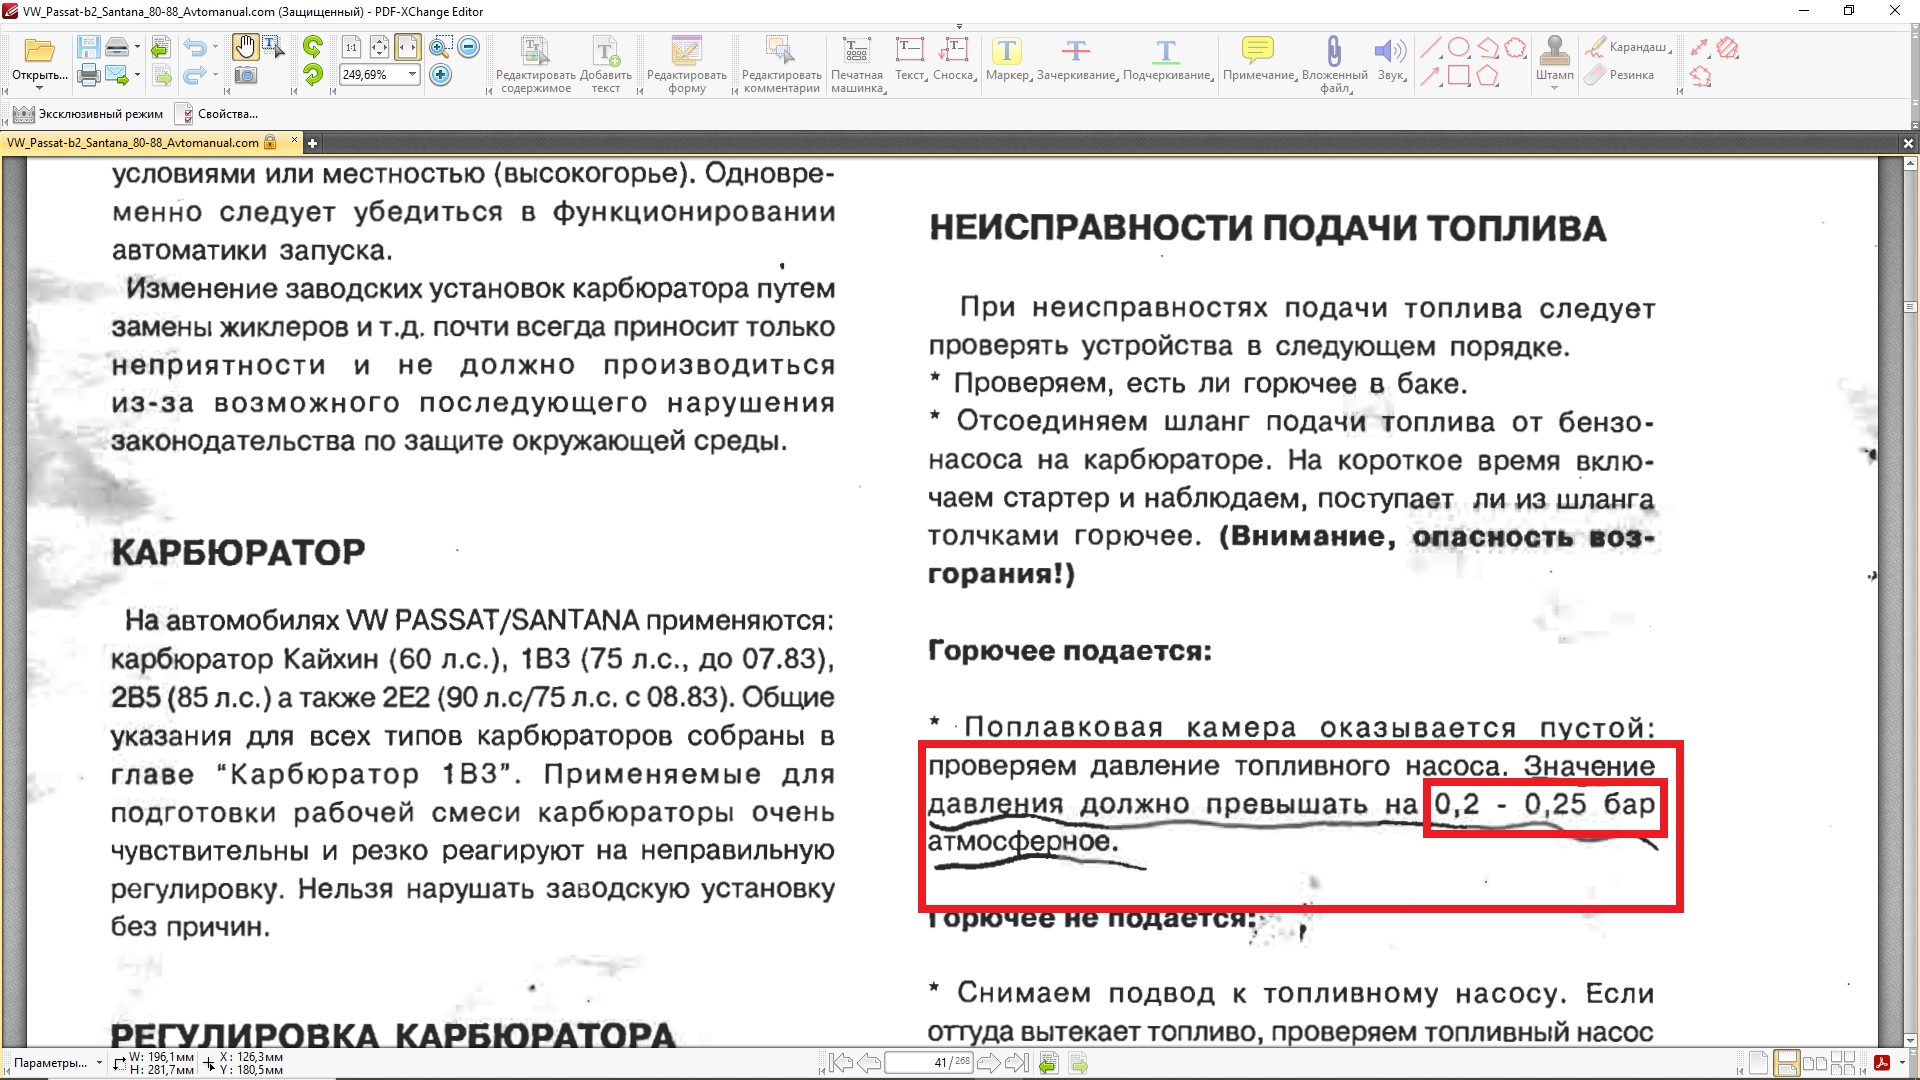
Task: Click the Свойства button
Action: 217,114
